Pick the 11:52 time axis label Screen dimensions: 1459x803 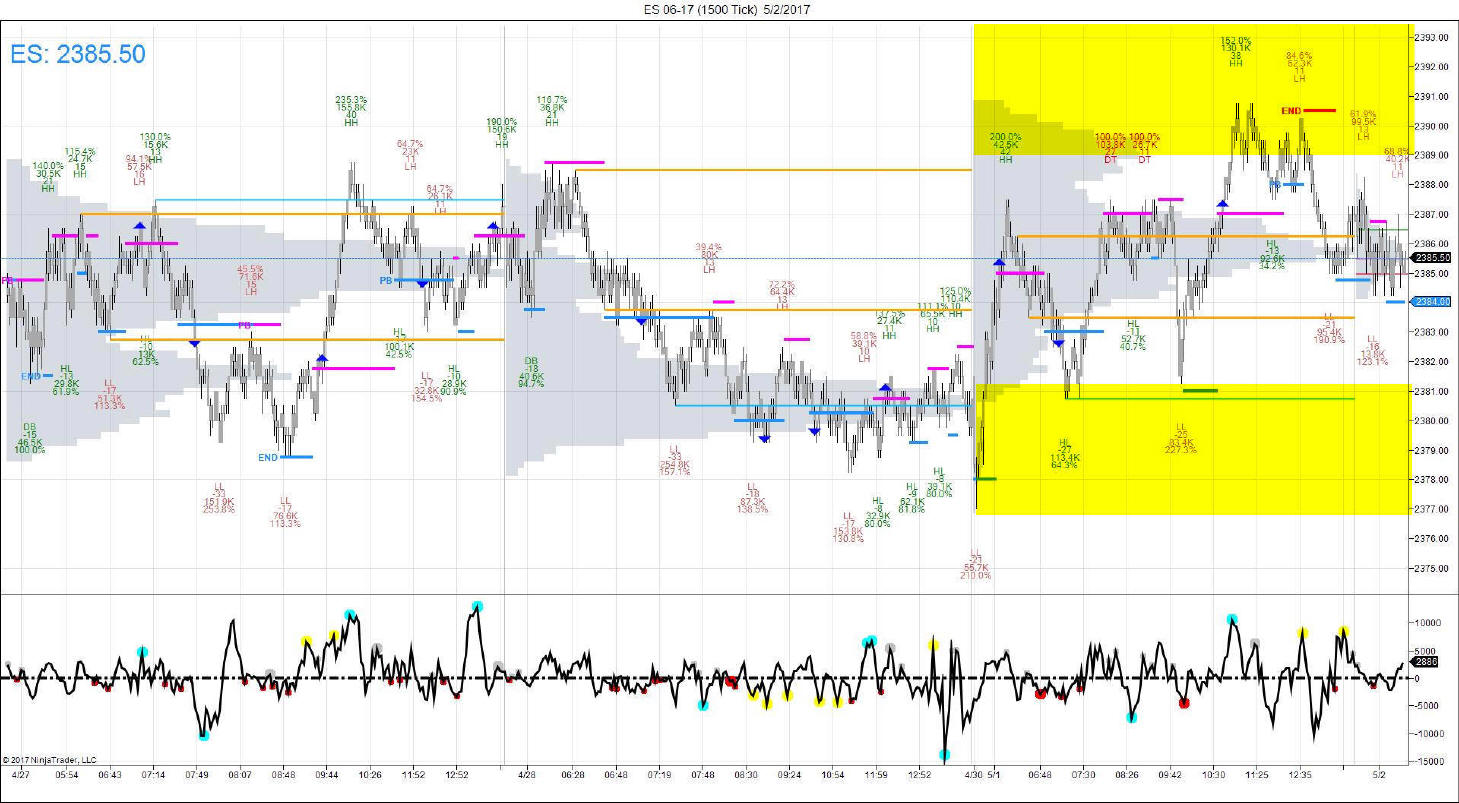(413, 775)
